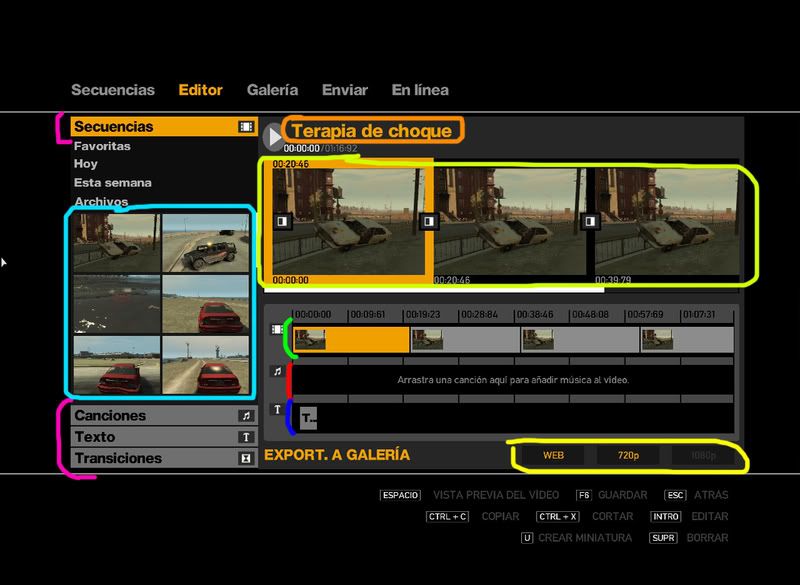Click the transition icon on Transiciones header
The width and height of the screenshot is (800, 585).
pos(246,459)
